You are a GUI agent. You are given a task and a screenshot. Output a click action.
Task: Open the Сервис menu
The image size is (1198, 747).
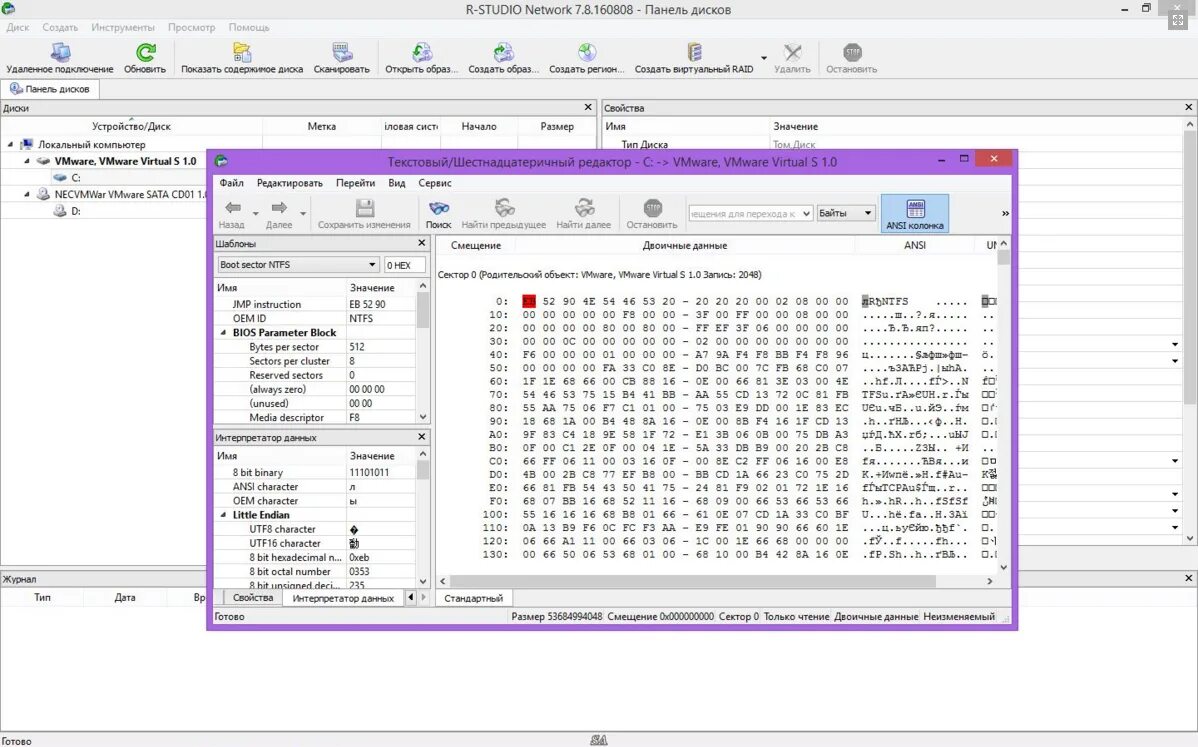click(435, 183)
